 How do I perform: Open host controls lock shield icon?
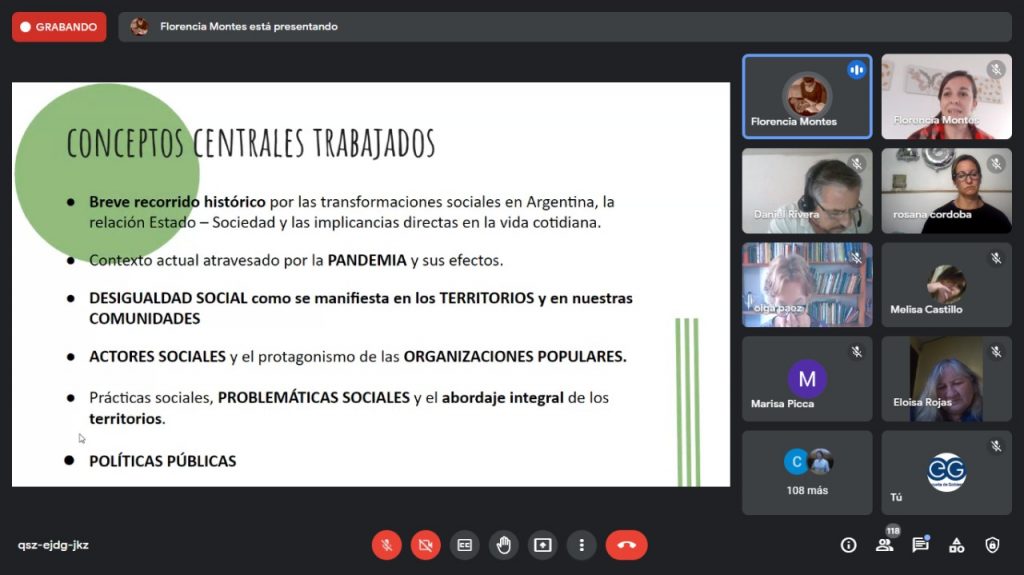(x=992, y=545)
